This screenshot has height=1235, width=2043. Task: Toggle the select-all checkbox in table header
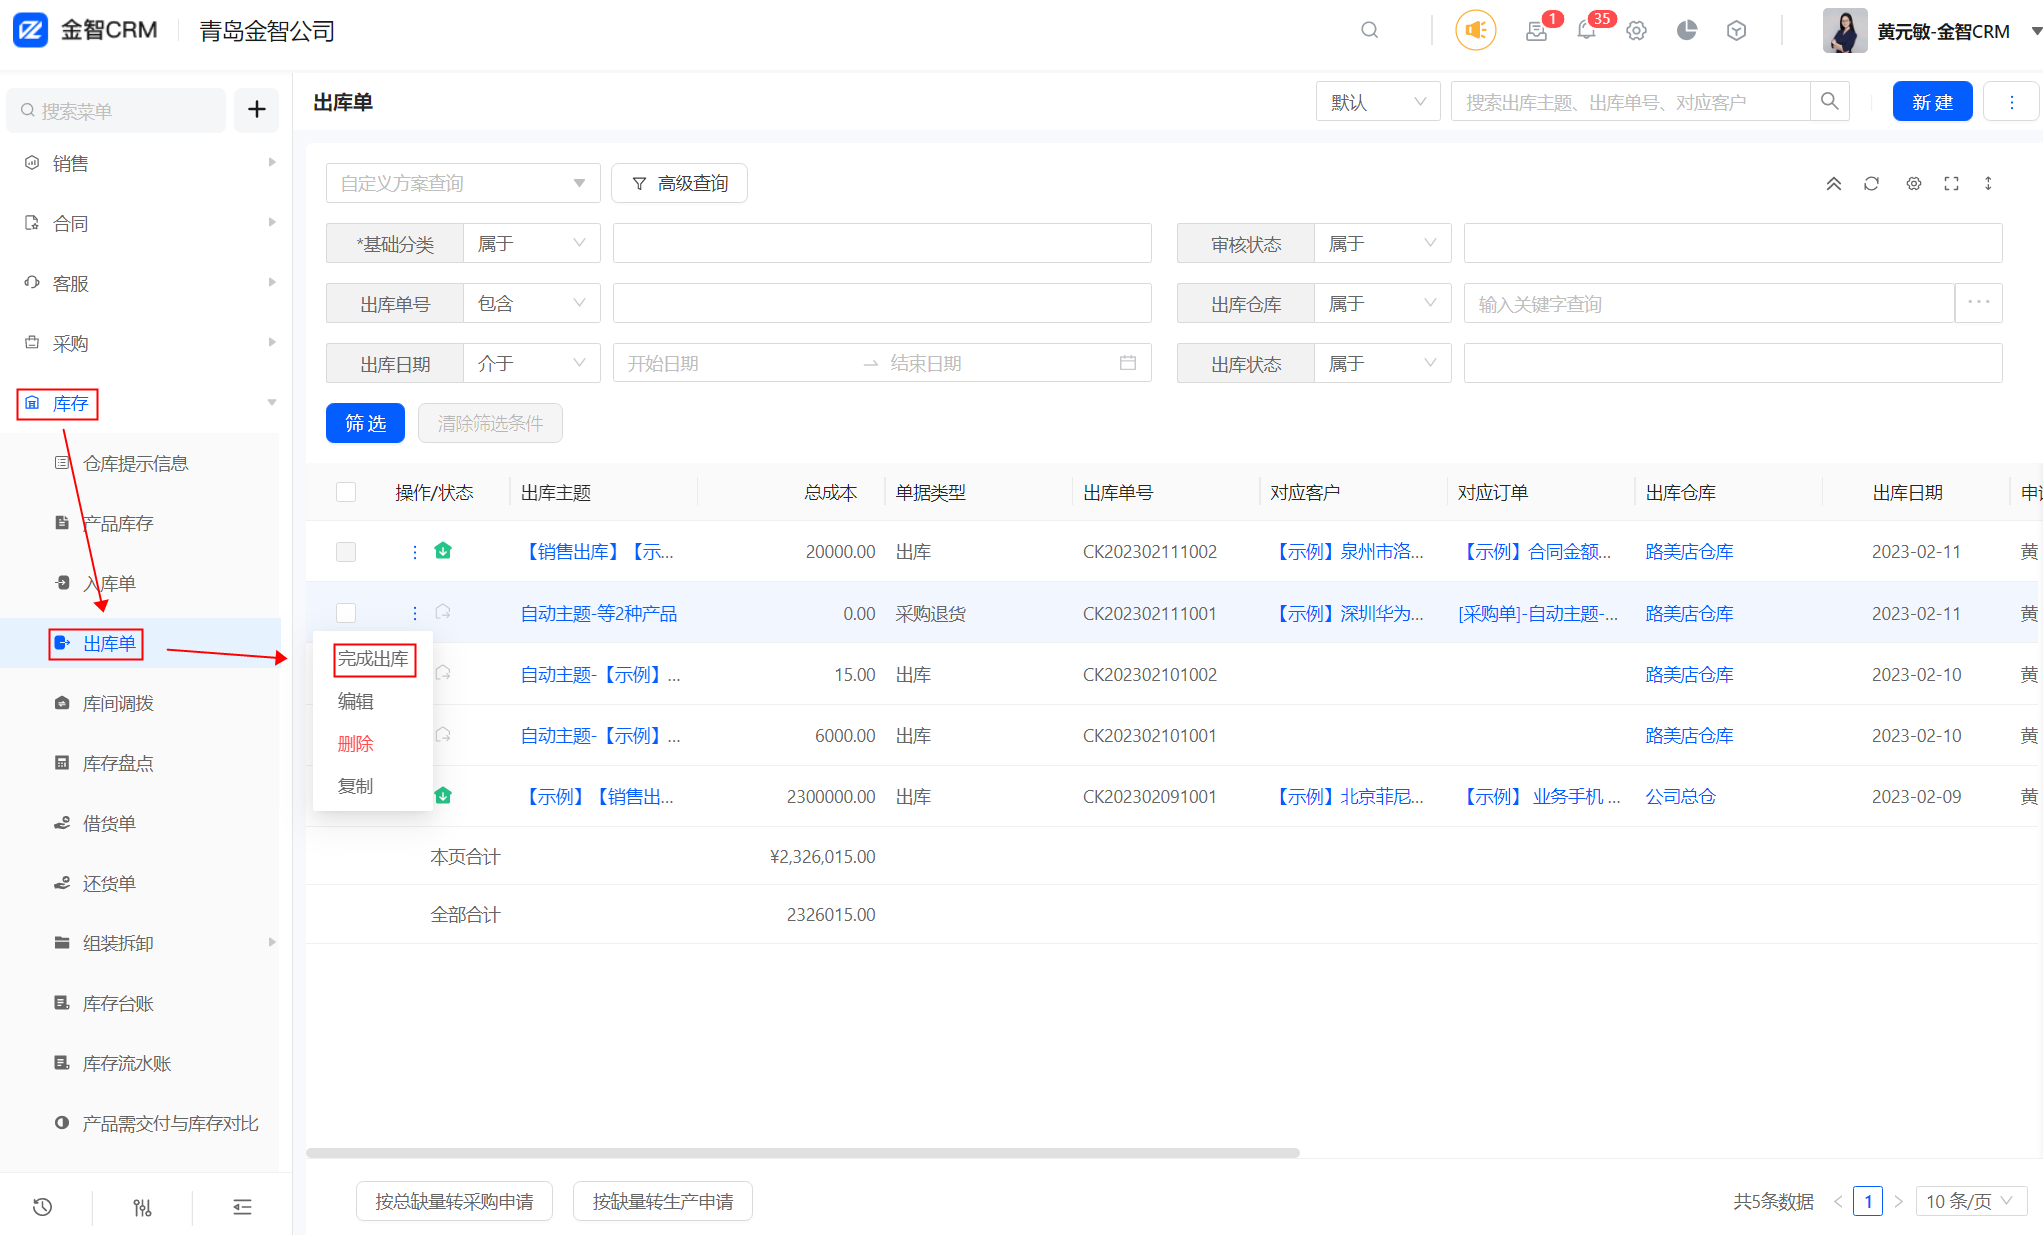(x=346, y=492)
